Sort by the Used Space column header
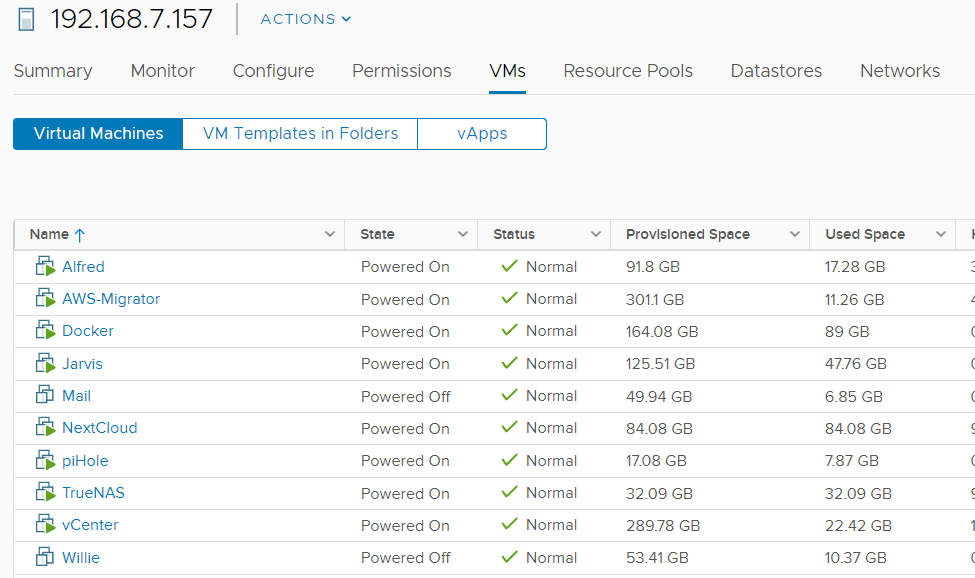Image resolution: width=975 pixels, height=578 pixels. pyautogui.click(x=865, y=234)
